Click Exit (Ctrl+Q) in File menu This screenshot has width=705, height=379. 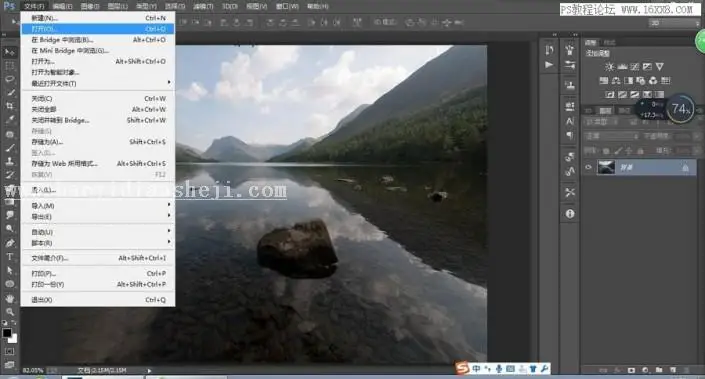[x=98, y=299]
